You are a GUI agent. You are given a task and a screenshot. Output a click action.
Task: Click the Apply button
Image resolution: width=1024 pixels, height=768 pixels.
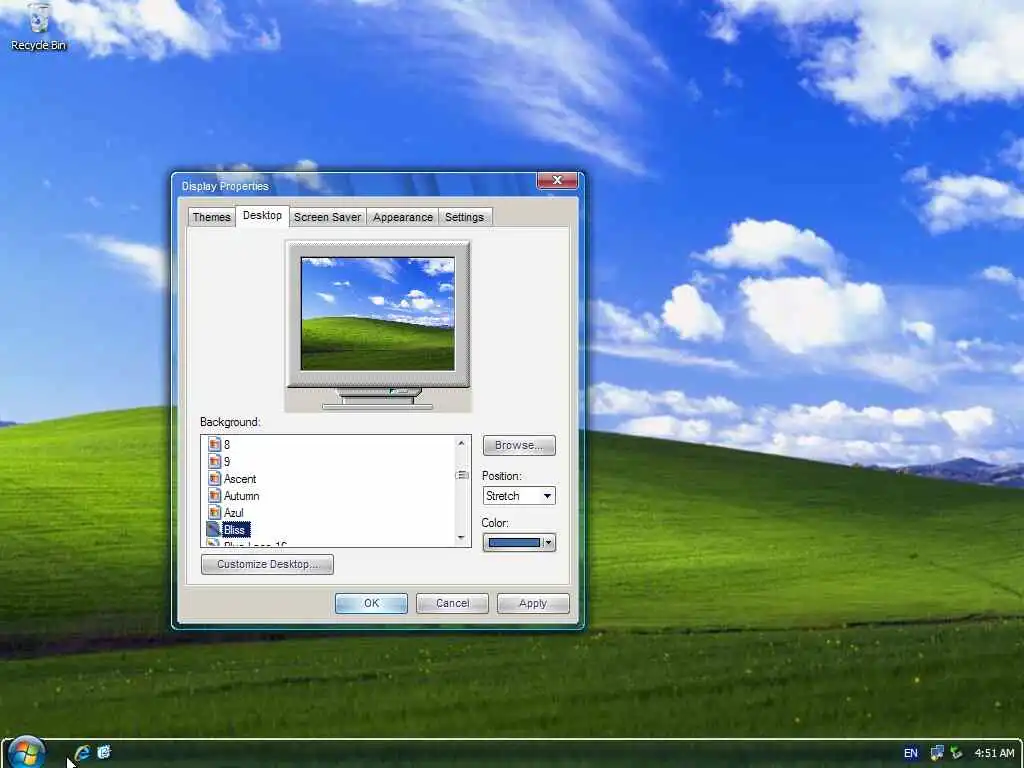click(x=533, y=603)
